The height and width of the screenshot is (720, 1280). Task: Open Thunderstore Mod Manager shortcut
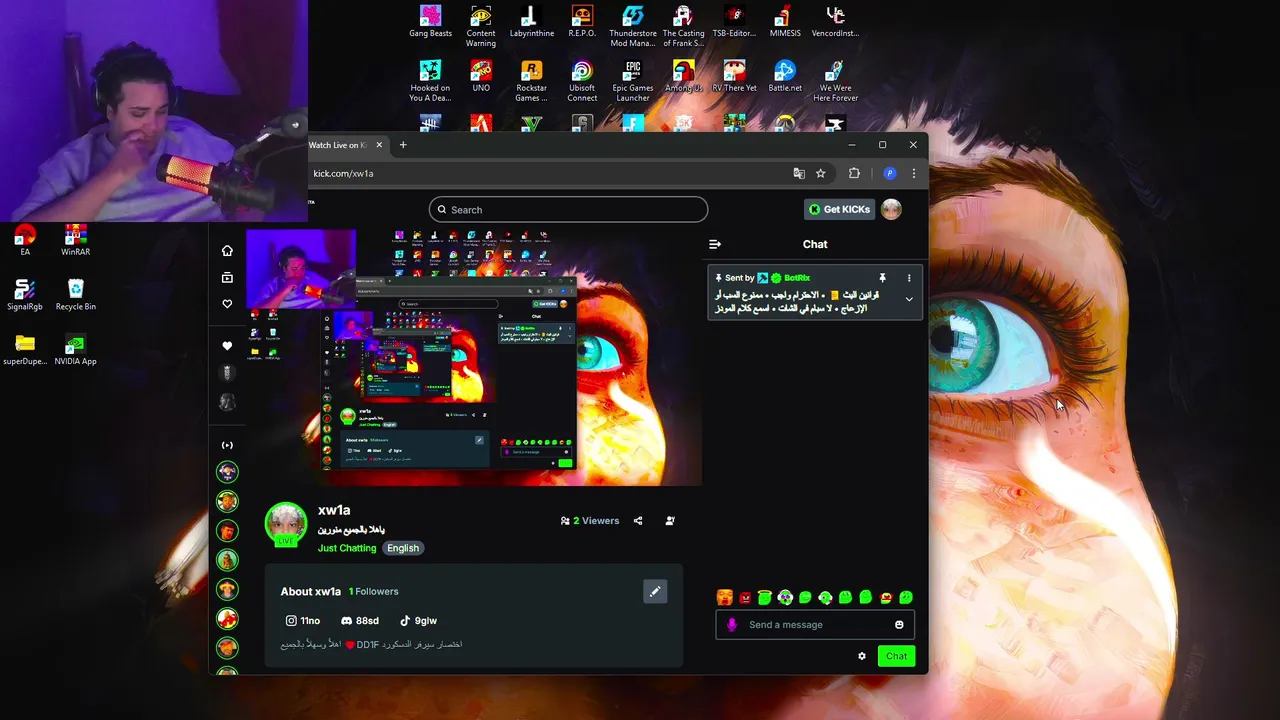pyautogui.click(x=633, y=27)
